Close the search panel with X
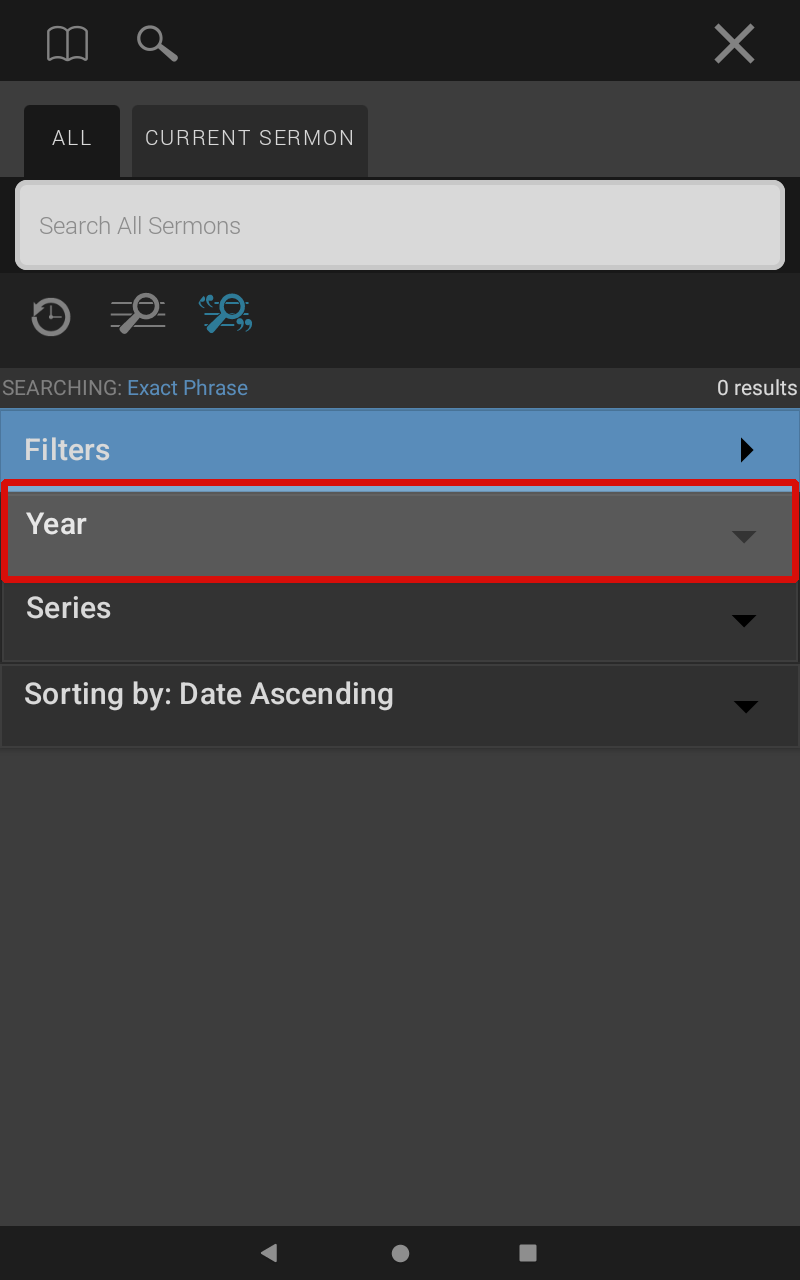Image resolution: width=800 pixels, height=1280 pixels. 734,44
